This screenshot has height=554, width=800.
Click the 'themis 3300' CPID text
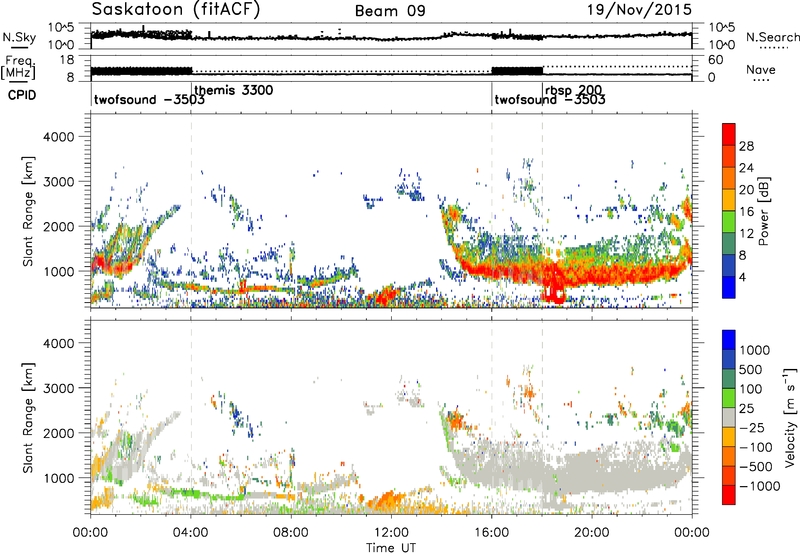[x=234, y=90]
